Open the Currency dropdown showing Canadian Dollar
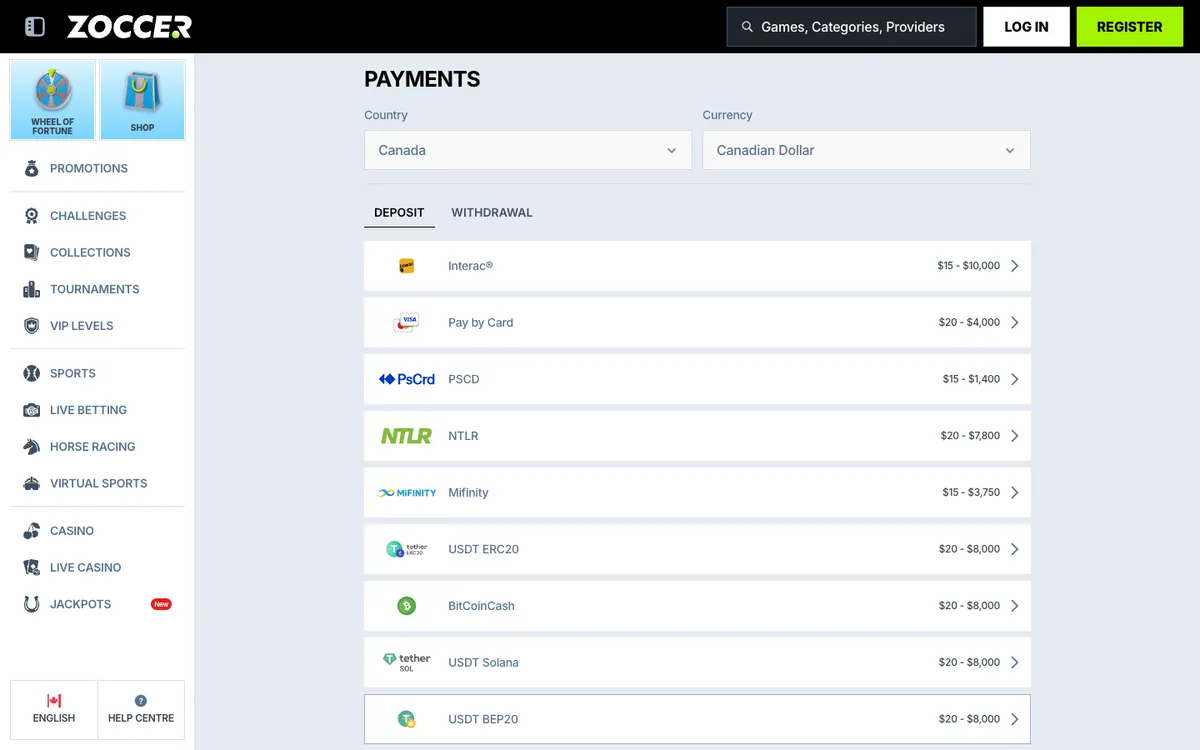The width and height of the screenshot is (1200, 750). pyautogui.click(x=867, y=150)
